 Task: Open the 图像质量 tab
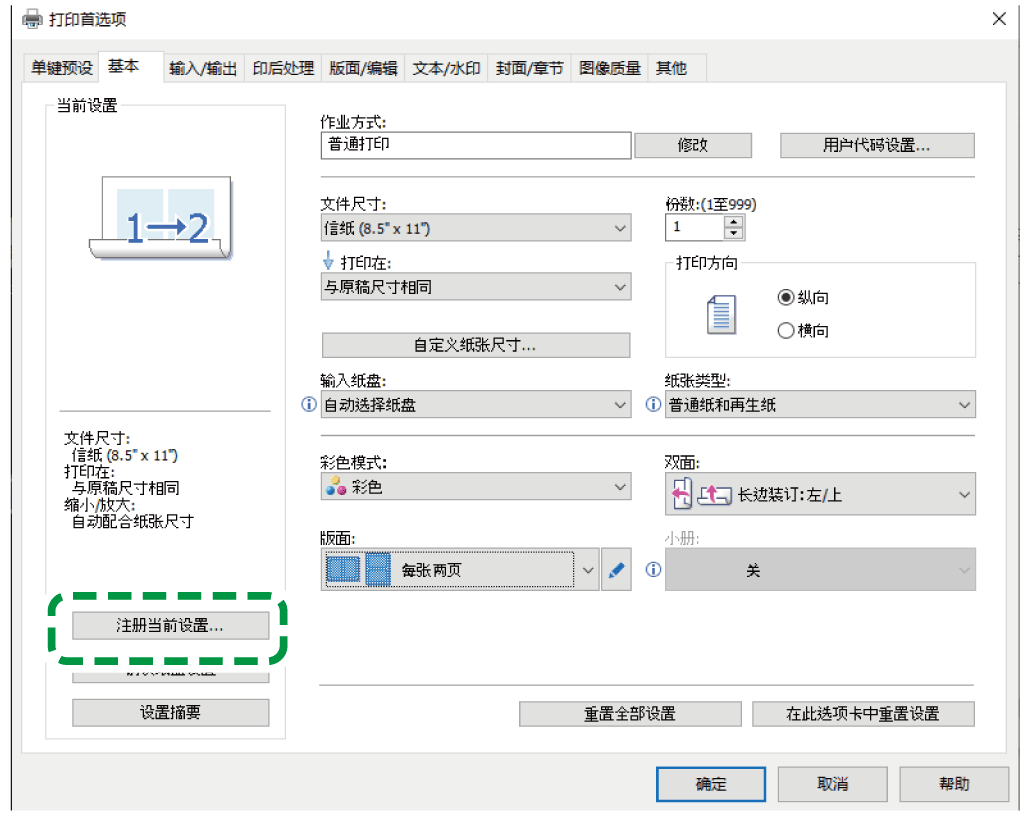pyautogui.click(x=610, y=68)
